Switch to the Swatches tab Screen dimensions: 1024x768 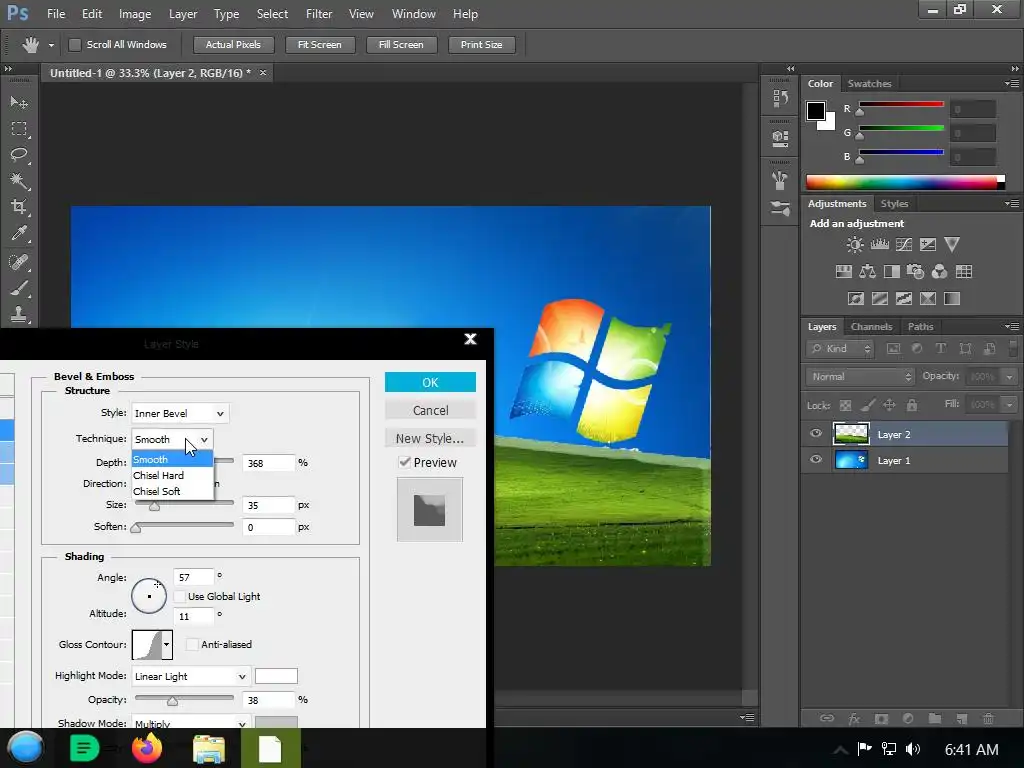tap(869, 84)
